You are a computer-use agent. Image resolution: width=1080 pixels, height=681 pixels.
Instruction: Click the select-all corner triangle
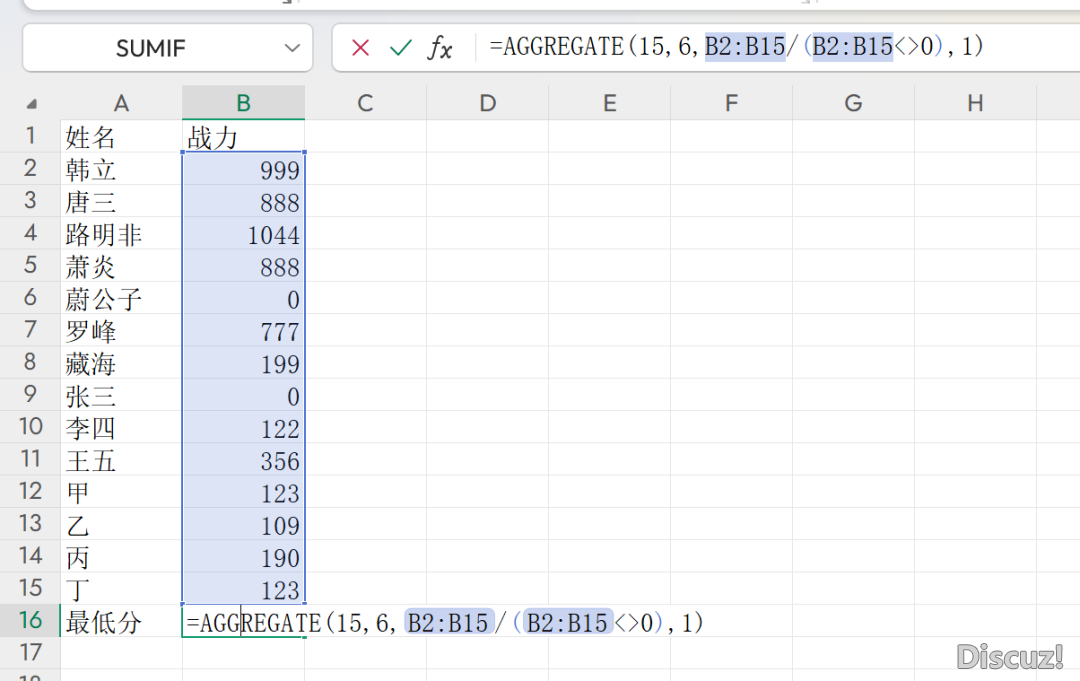point(32,104)
